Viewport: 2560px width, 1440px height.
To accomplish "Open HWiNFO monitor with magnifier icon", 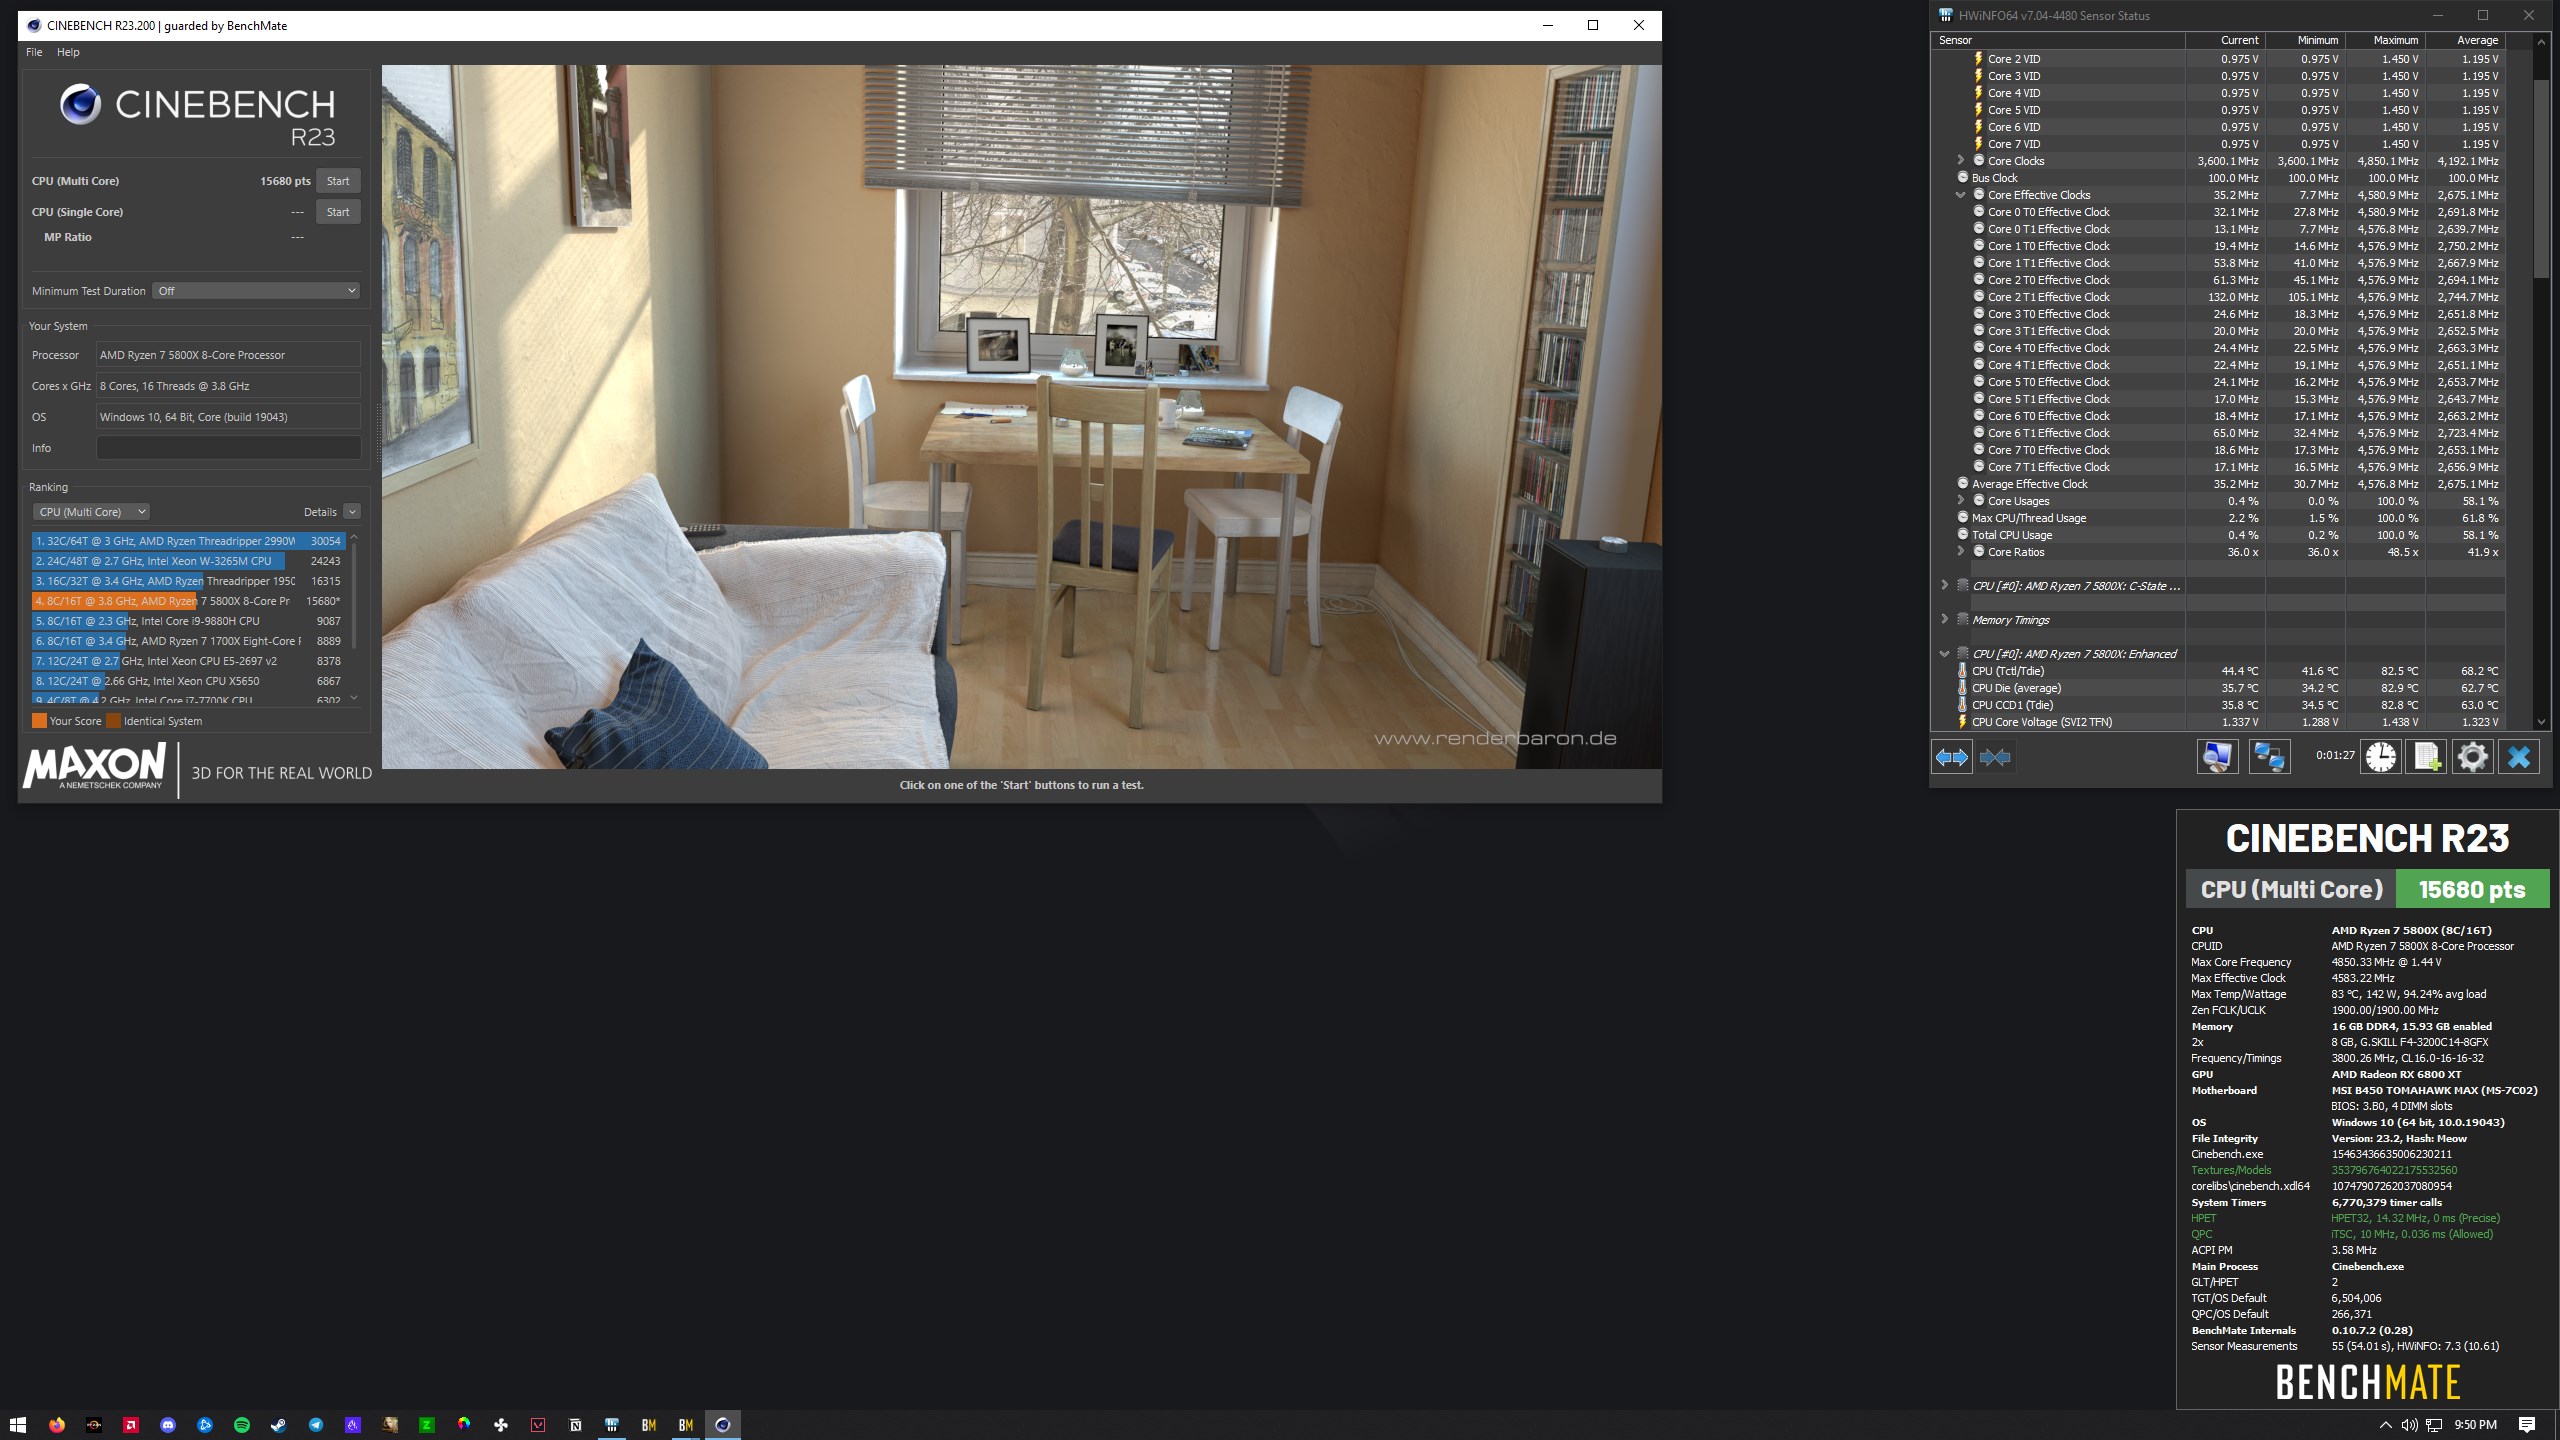I will [2217, 757].
